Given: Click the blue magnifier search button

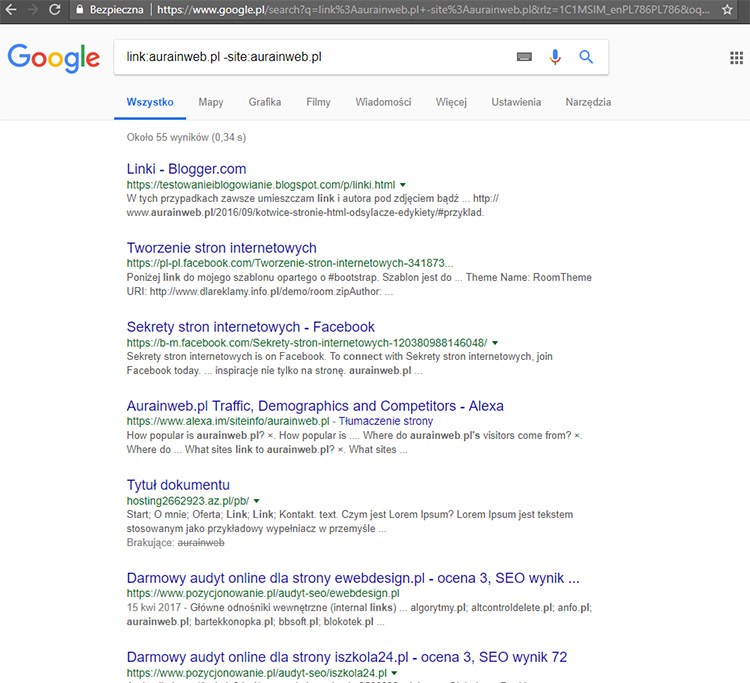Looking at the screenshot, I should [x=586, y=57].
